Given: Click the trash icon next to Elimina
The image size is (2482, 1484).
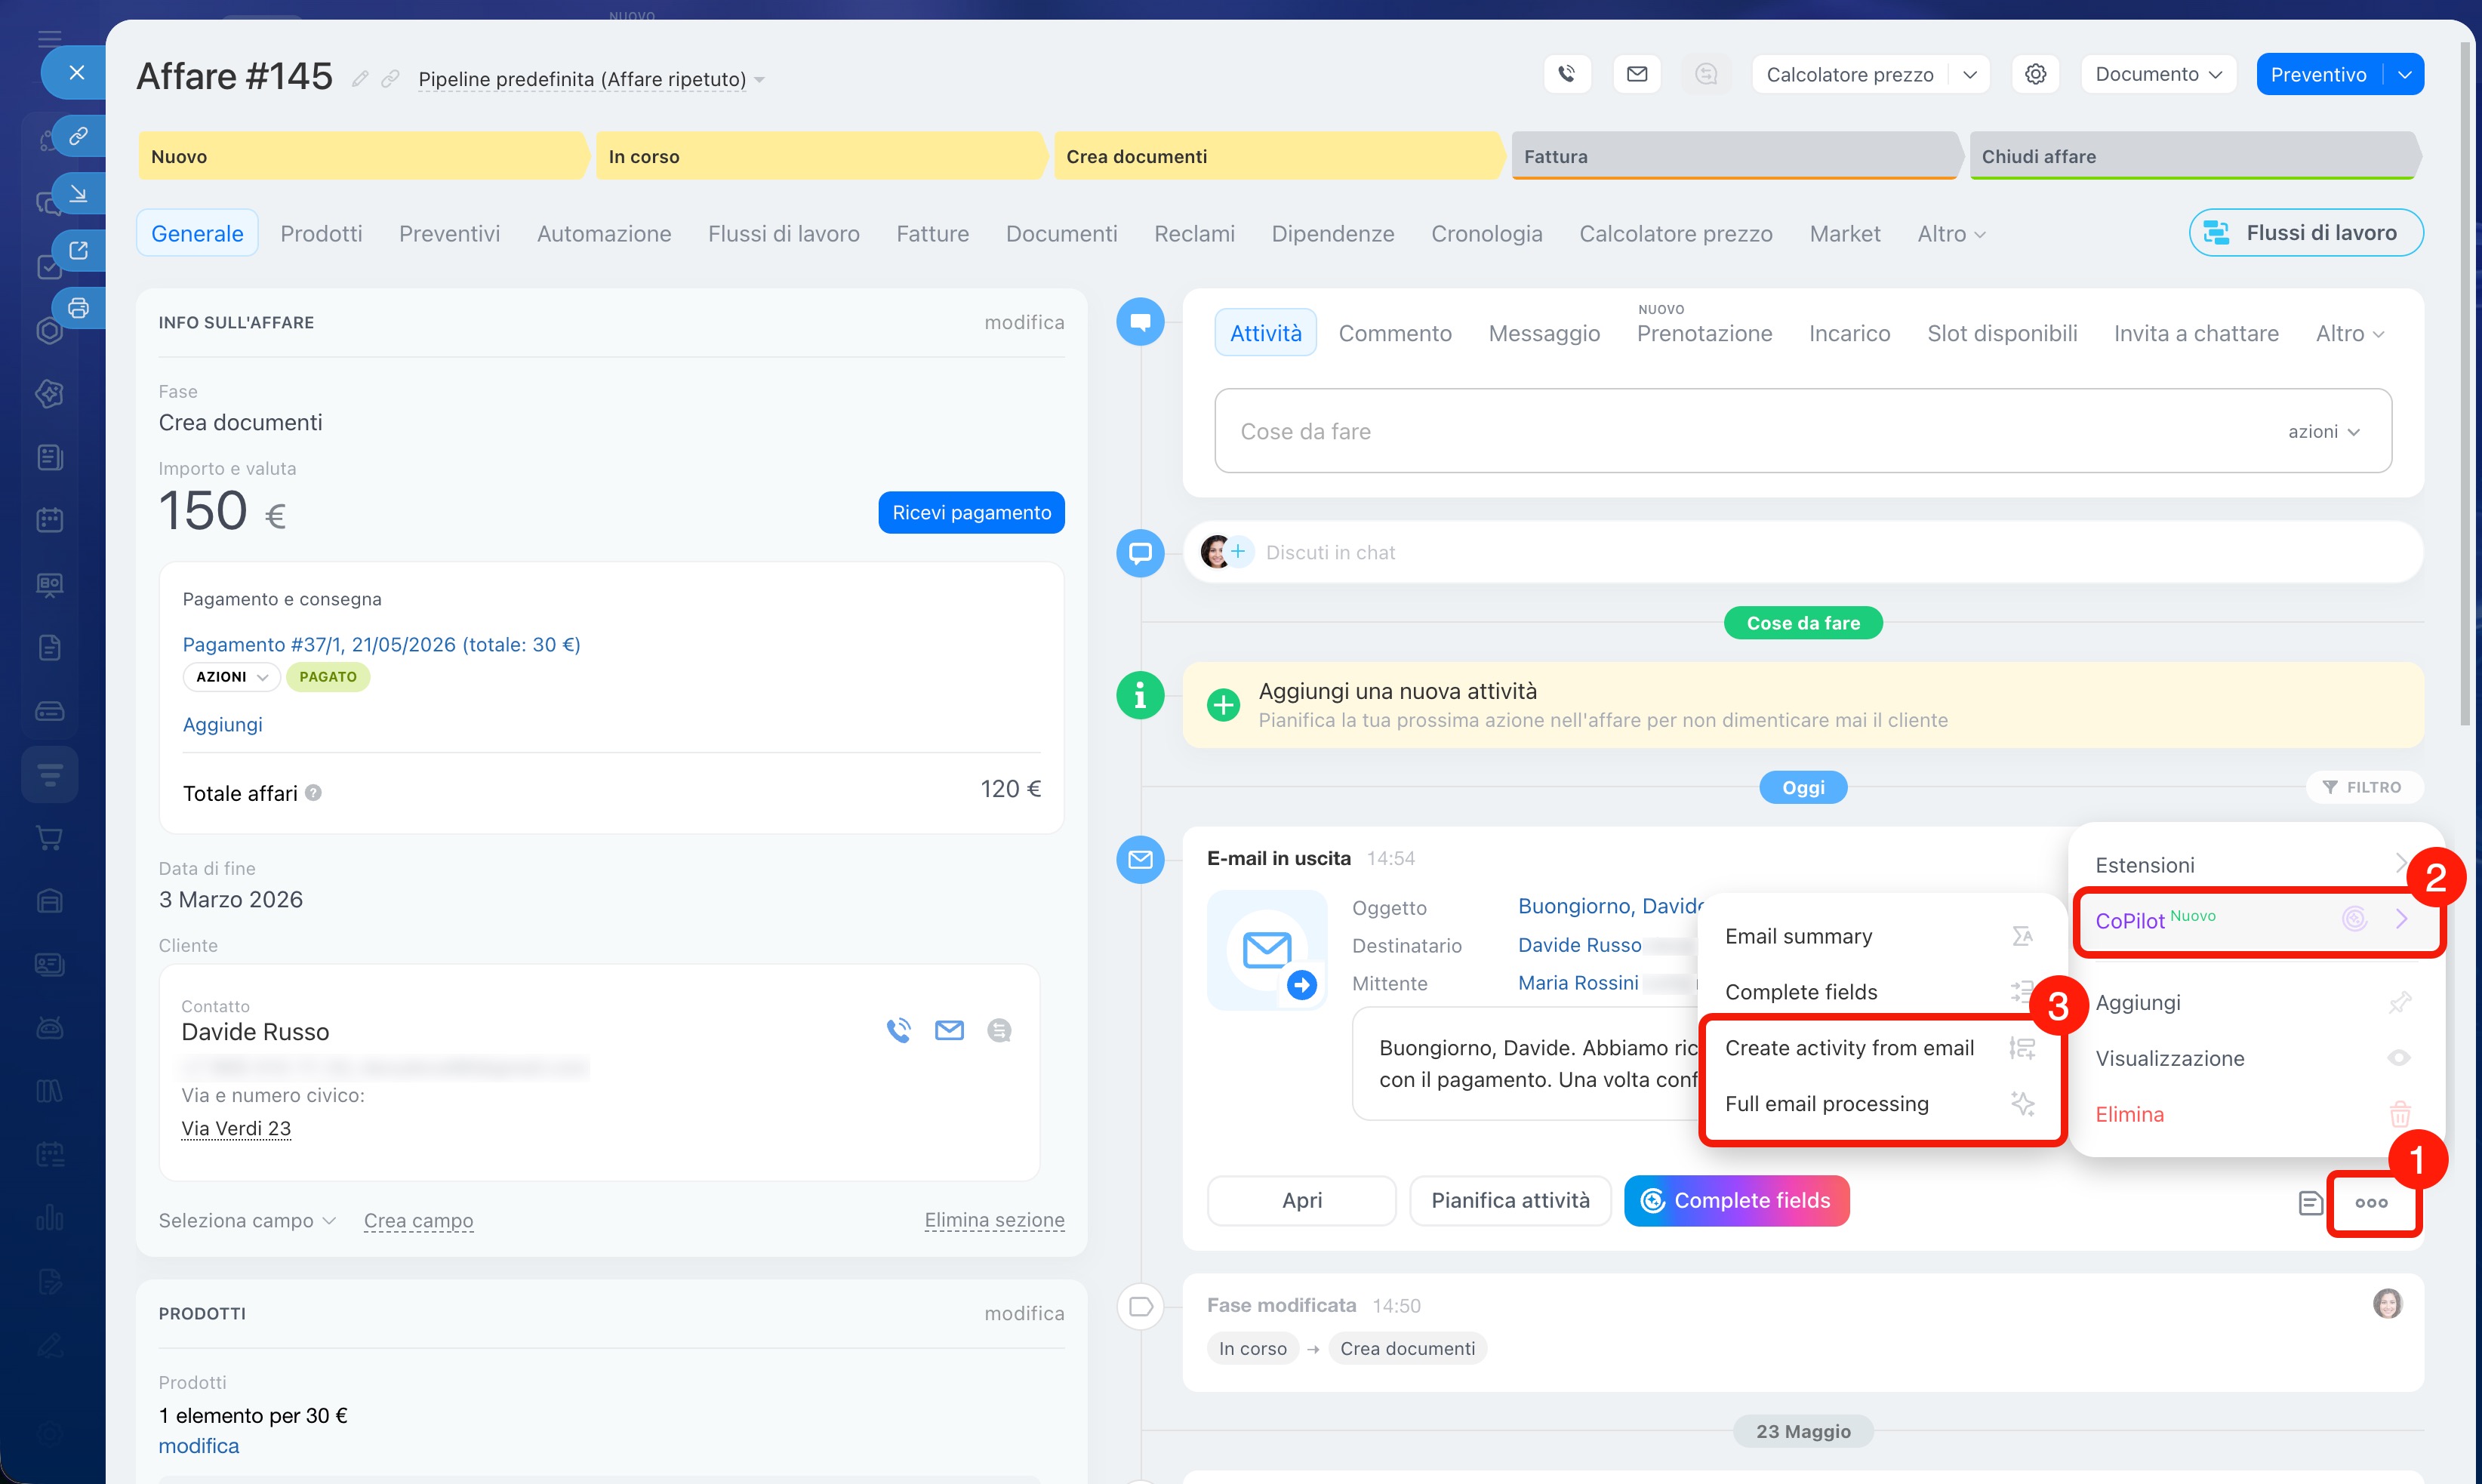Looking at the screenshot, I should point(2399,1113).
